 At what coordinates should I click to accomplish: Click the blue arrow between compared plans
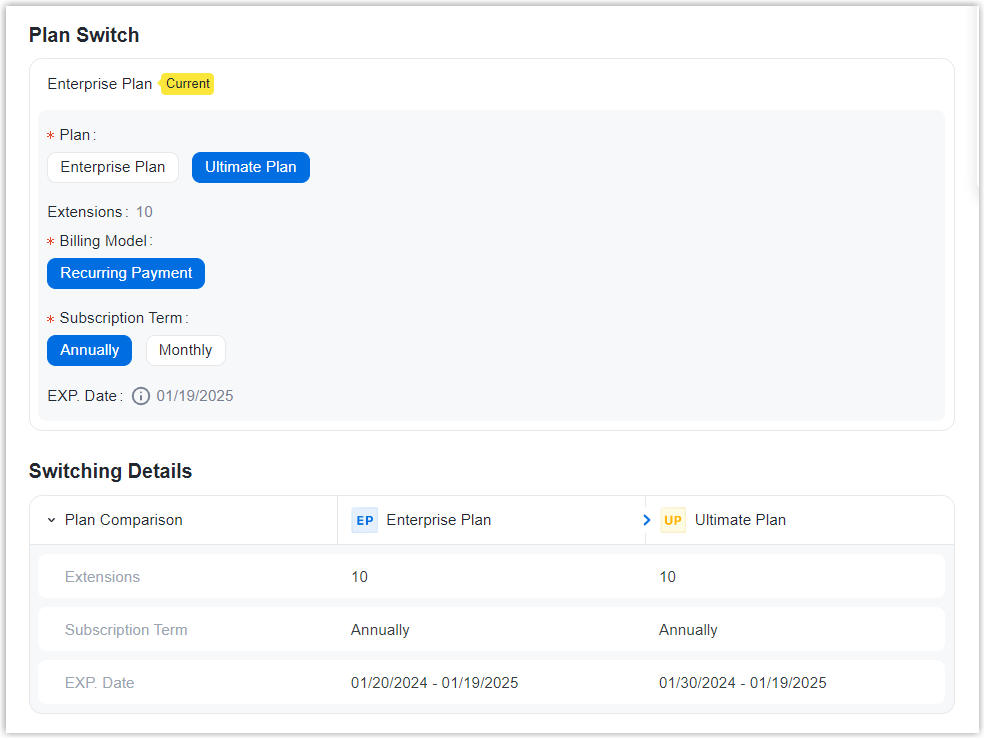[x=647, y=520]
